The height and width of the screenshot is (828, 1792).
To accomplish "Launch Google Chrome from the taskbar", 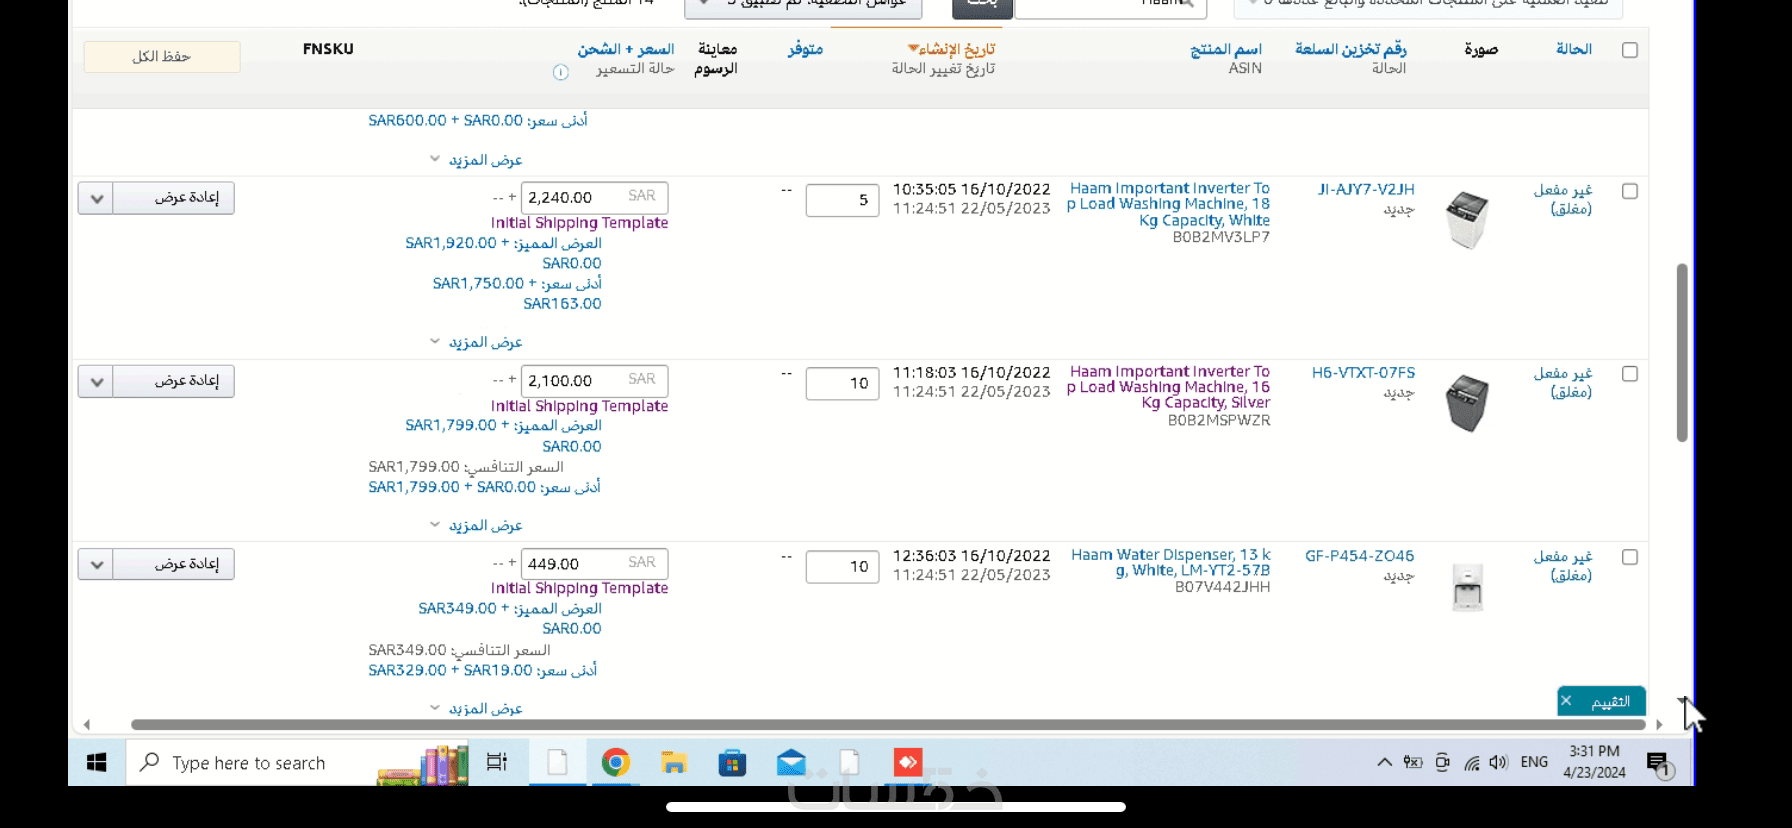I will (616, 763).
